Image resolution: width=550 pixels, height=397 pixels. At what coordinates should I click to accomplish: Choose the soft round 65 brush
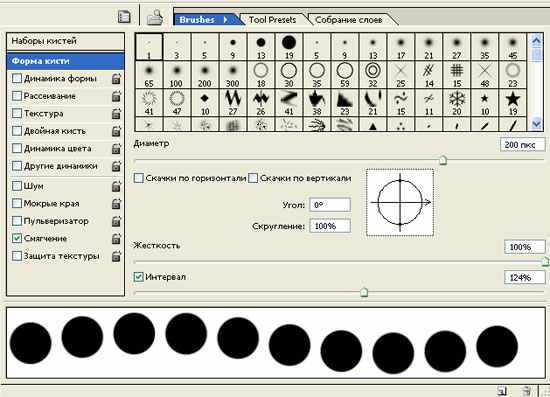coord(149,75)
